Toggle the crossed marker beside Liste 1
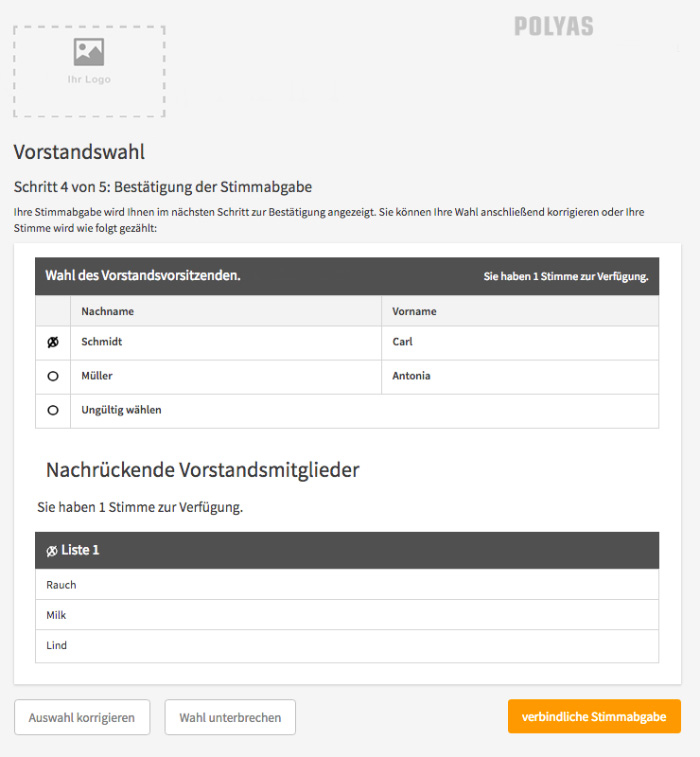This screenshot has height=757, width=700. 52,551
